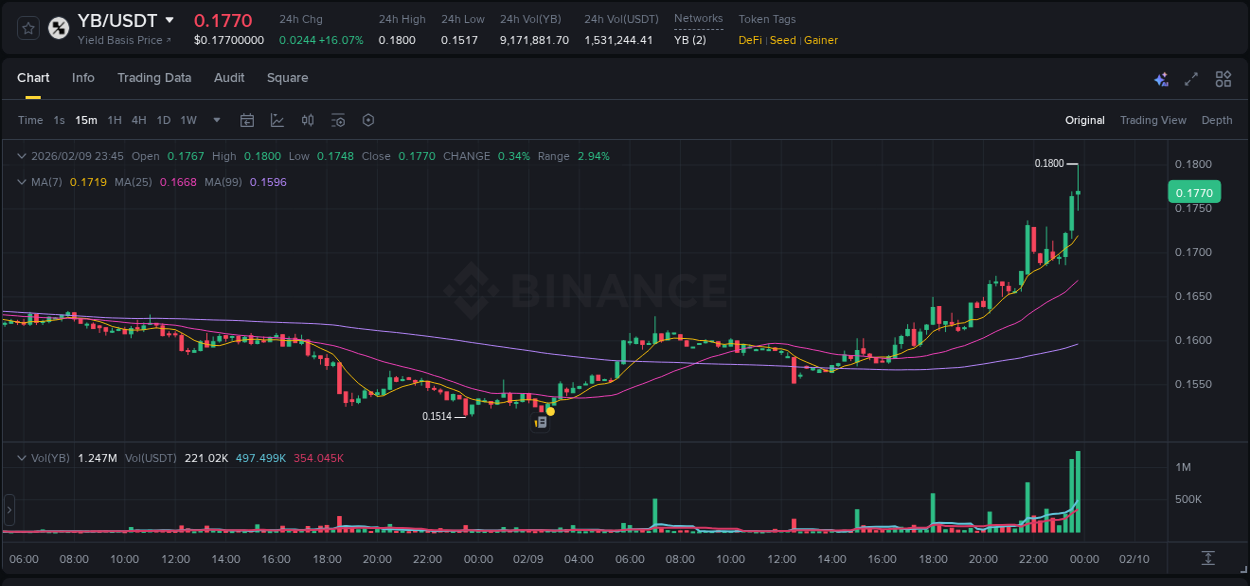Open the widgets grid icon
This screenshot has width=1250, height=586.
[1223, 78]
